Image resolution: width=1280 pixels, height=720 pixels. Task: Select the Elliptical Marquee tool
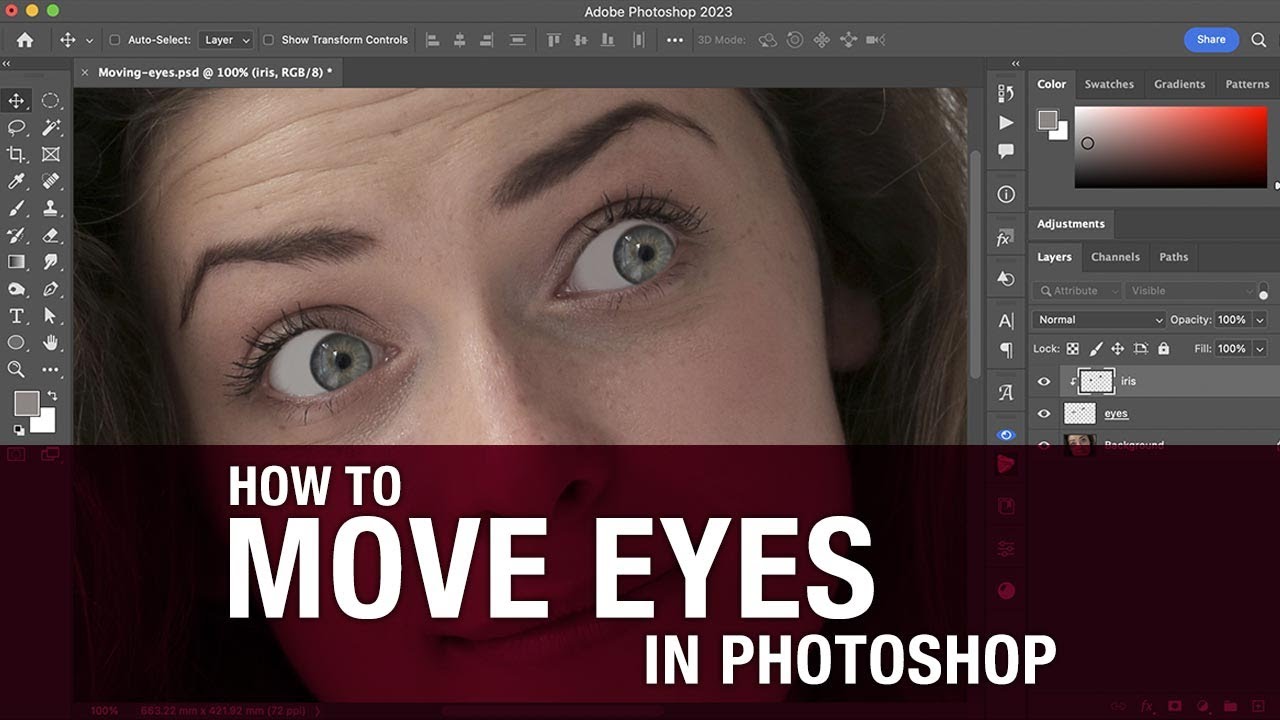(51, 101)
